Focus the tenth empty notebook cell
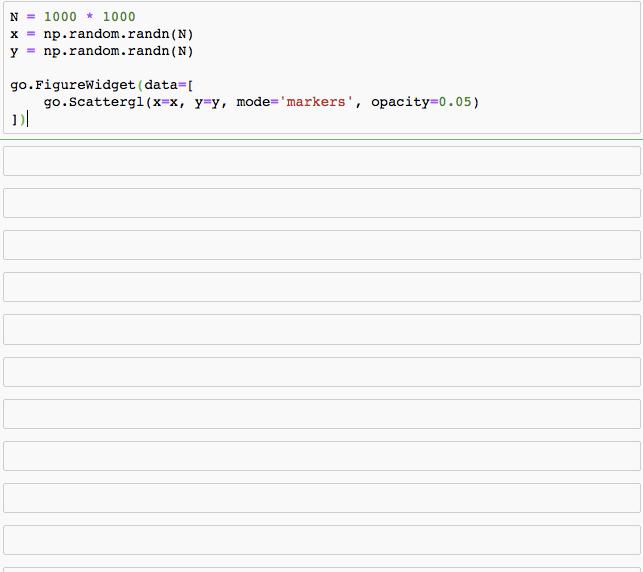Image resolution: width=643 pixels, height=572 pixels. (321, 540)
